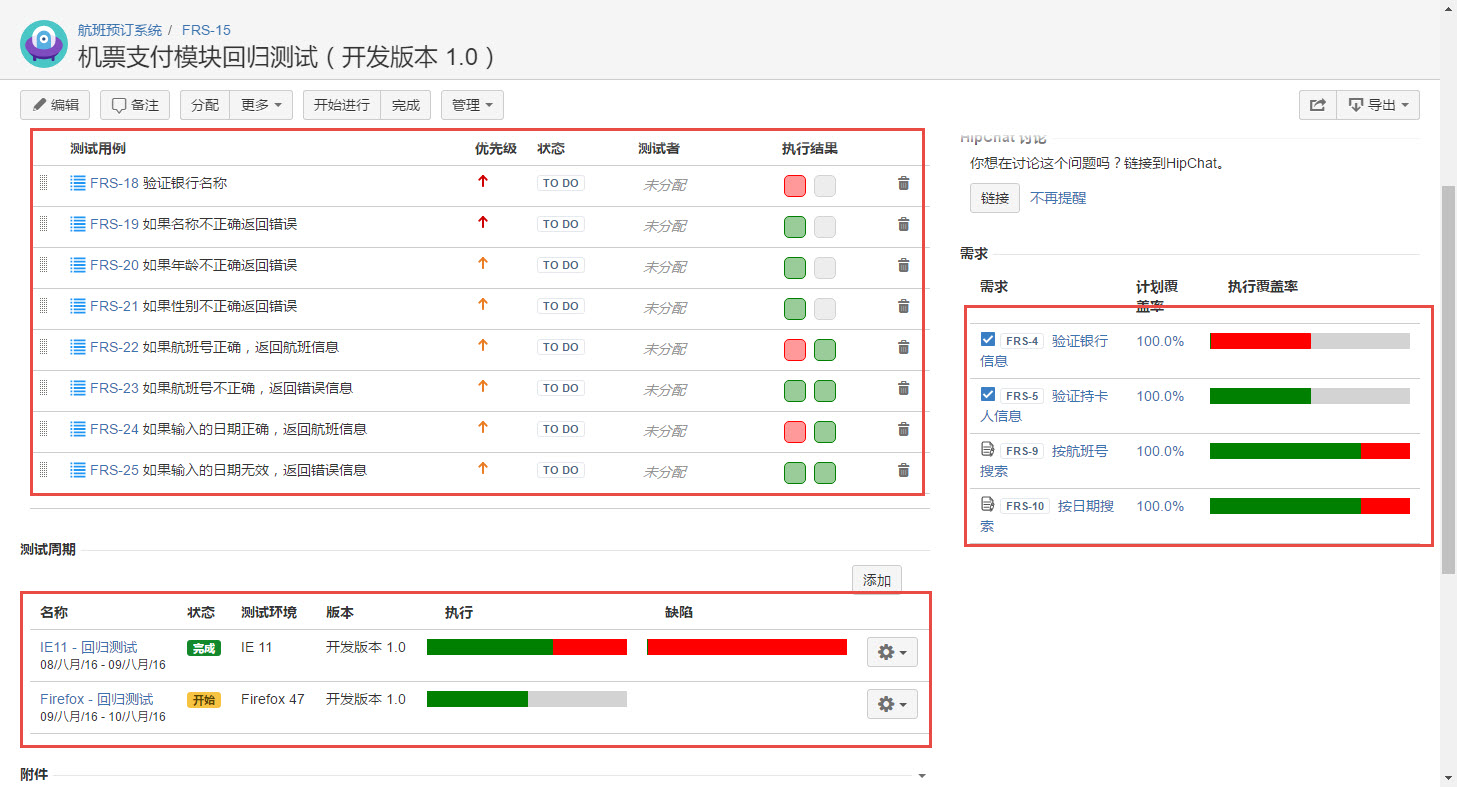Click the red execution result of FRS-24
Screen dimensions: 1457x787
pyautogui.click(x=795, y=432)
